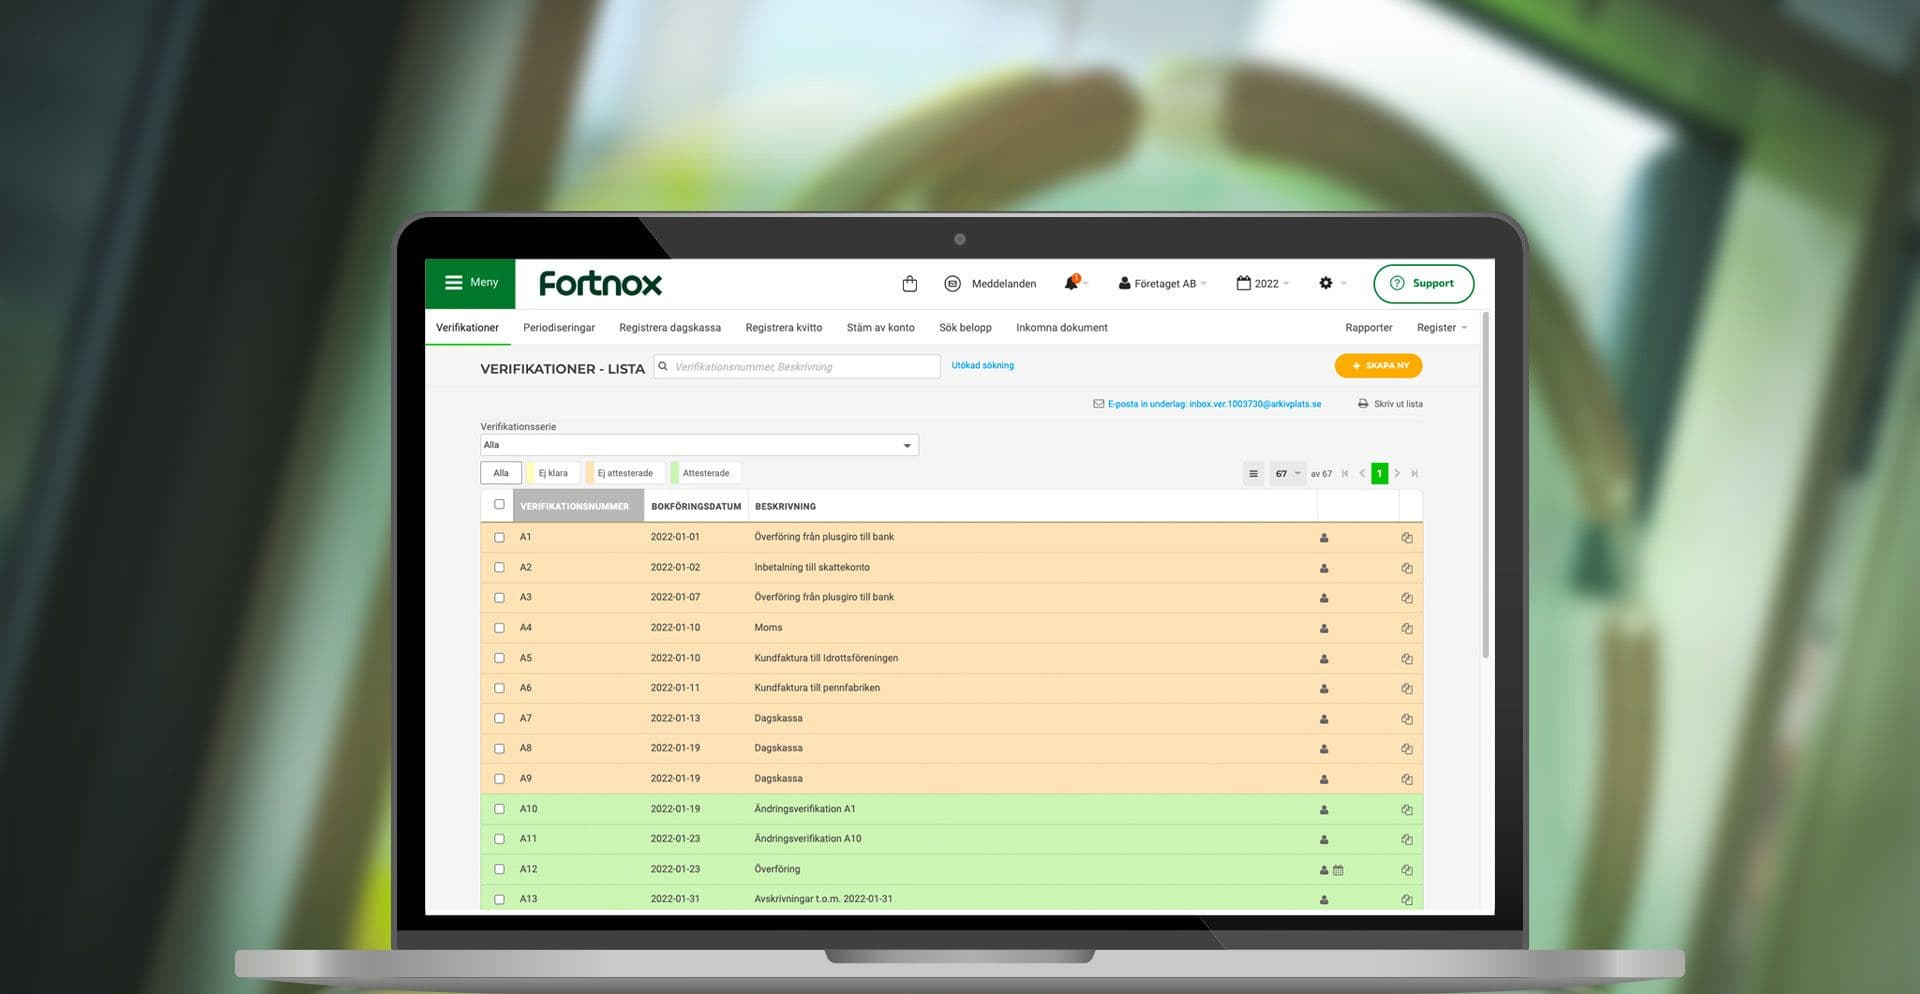The height and width of the screenshot is (994, 1920).
Task: Copy verification A1 icon
Action: tap(1407, 538)
